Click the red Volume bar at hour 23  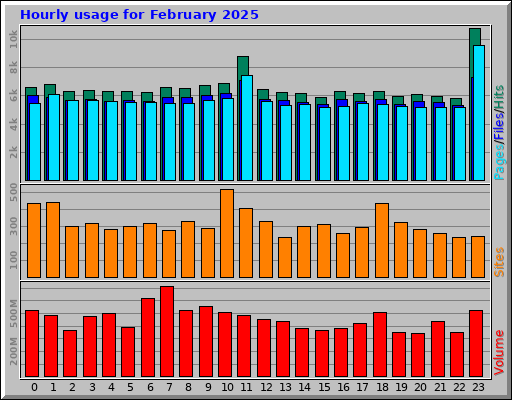pos(476,343)
